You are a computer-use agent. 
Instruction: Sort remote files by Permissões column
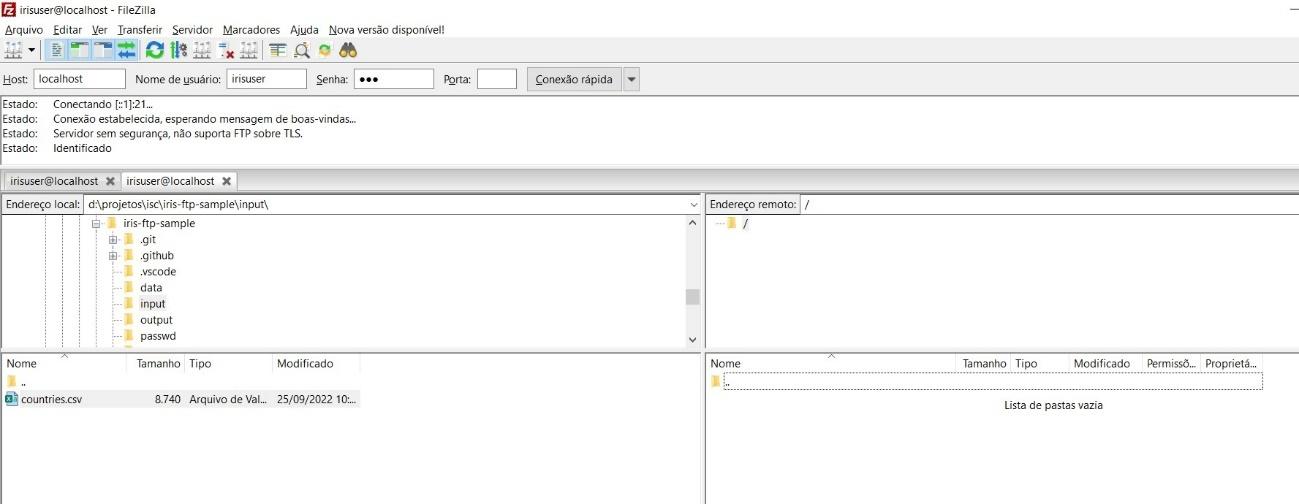(x=1170, y=364)
